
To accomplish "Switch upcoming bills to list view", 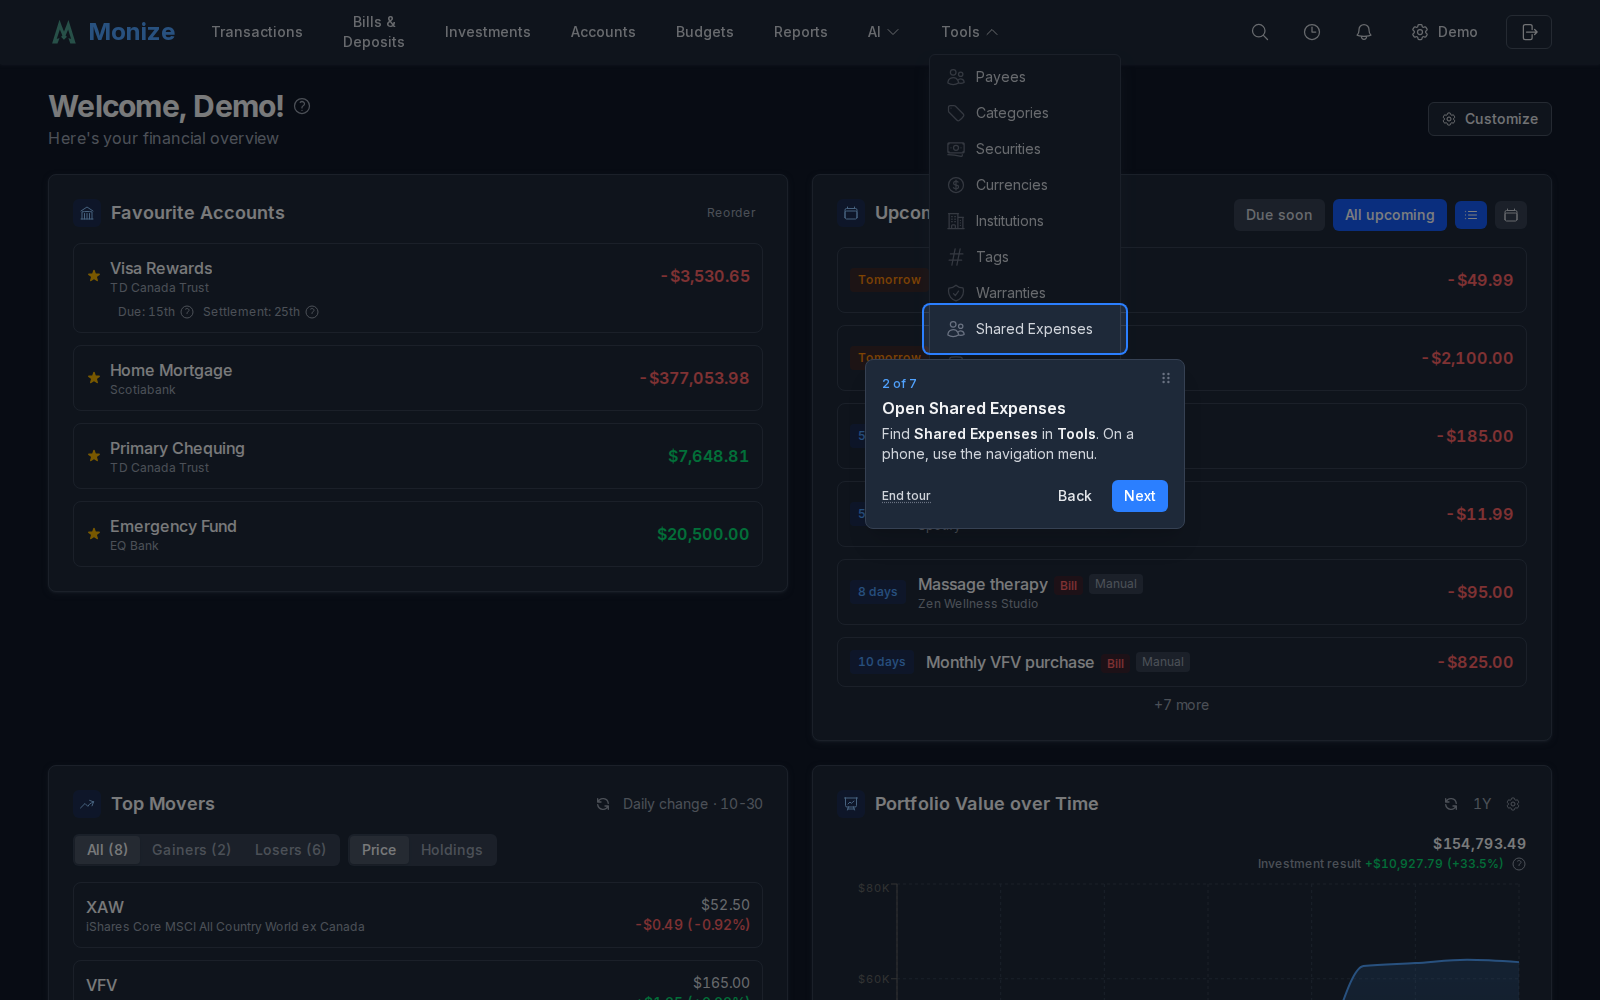I will click(x=1471, y=215).
